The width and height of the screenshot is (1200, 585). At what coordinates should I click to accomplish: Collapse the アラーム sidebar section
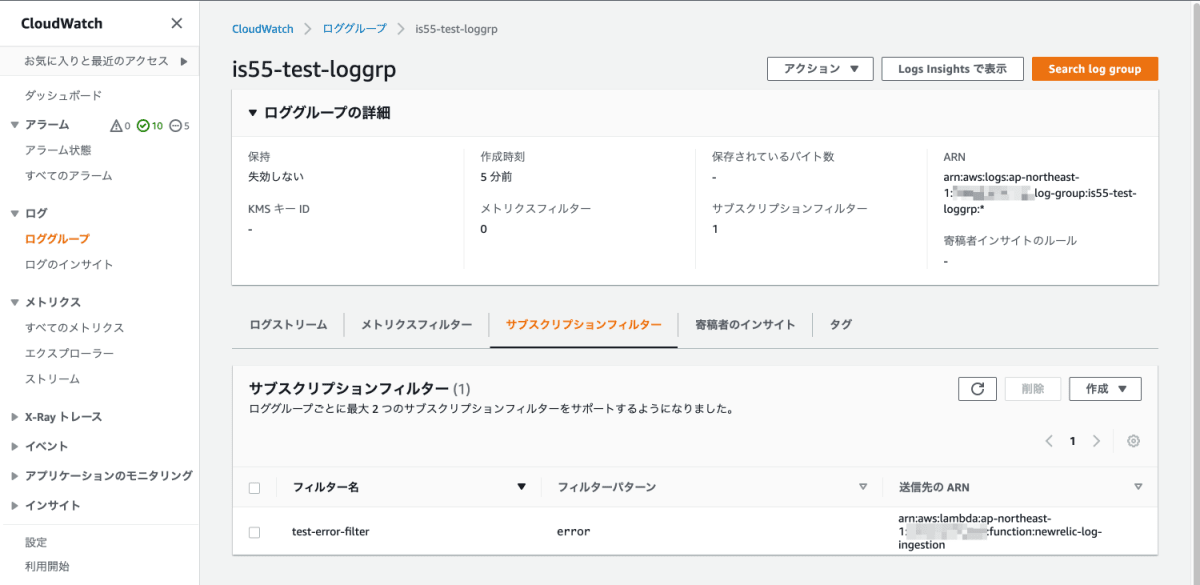point(15,125)
